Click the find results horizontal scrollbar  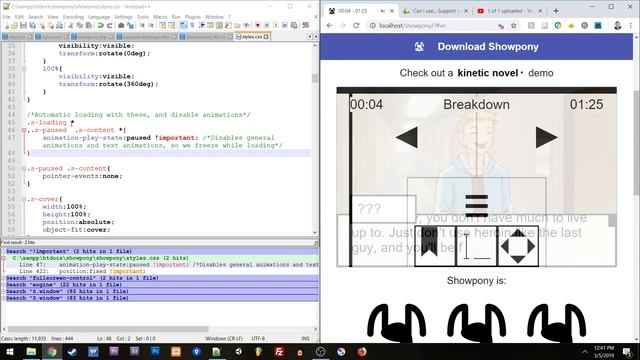108,329
